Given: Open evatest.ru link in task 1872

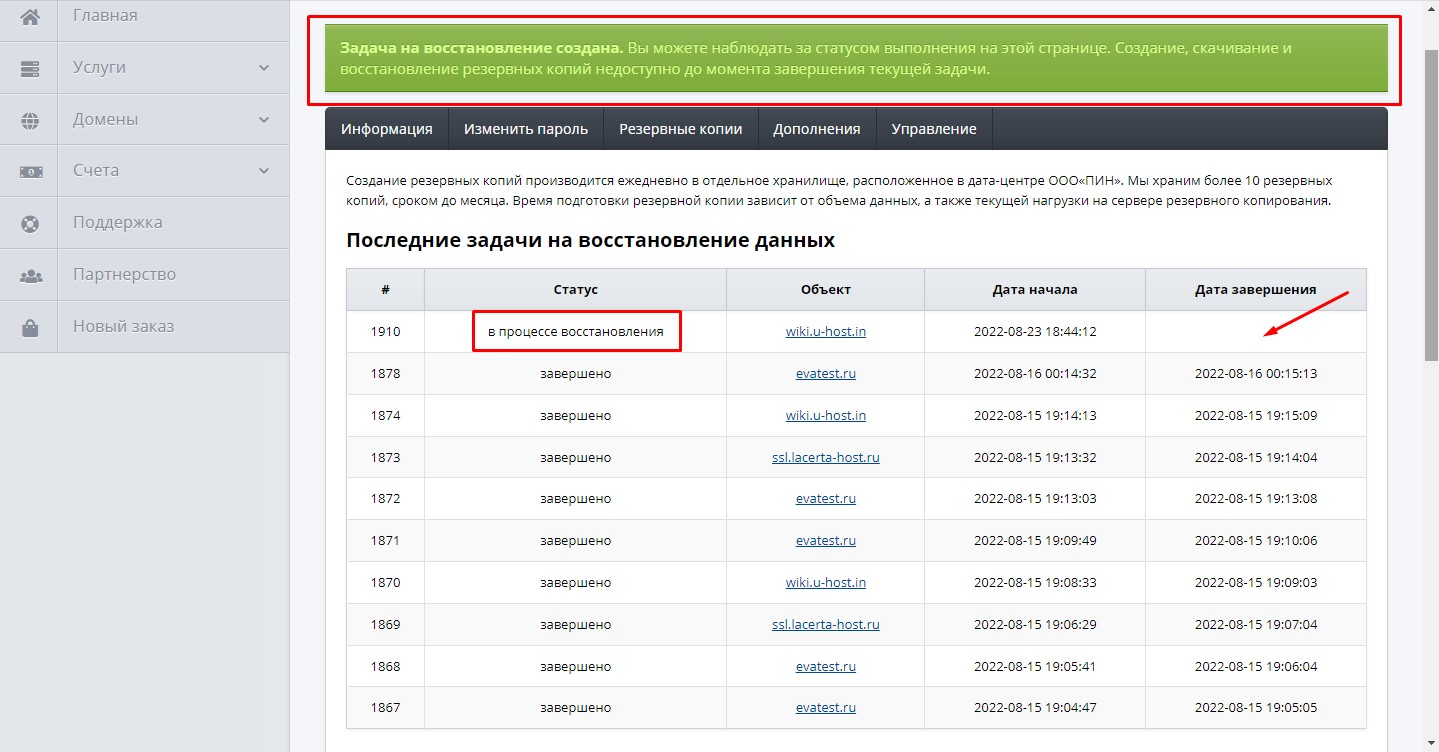Looking at the screenshot, I should (826, 499).
